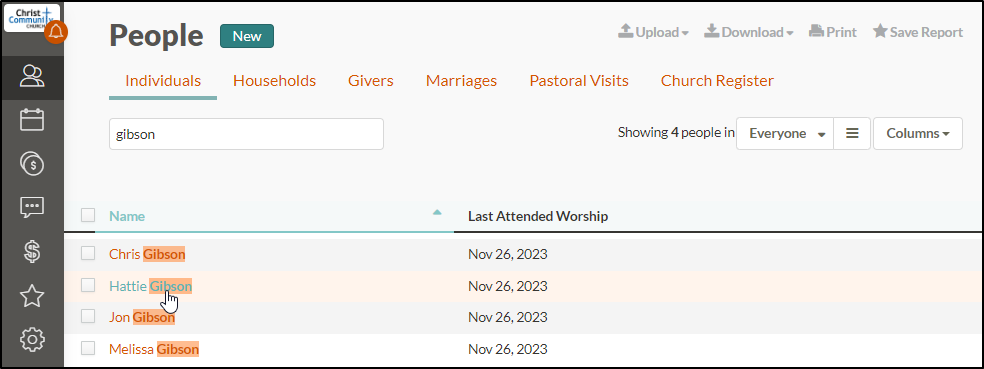Image resolution: width=984 pixels, height=369 pixels.
Task: Switch to the Pastoral Visits tab
Action: tap(579, 81)
